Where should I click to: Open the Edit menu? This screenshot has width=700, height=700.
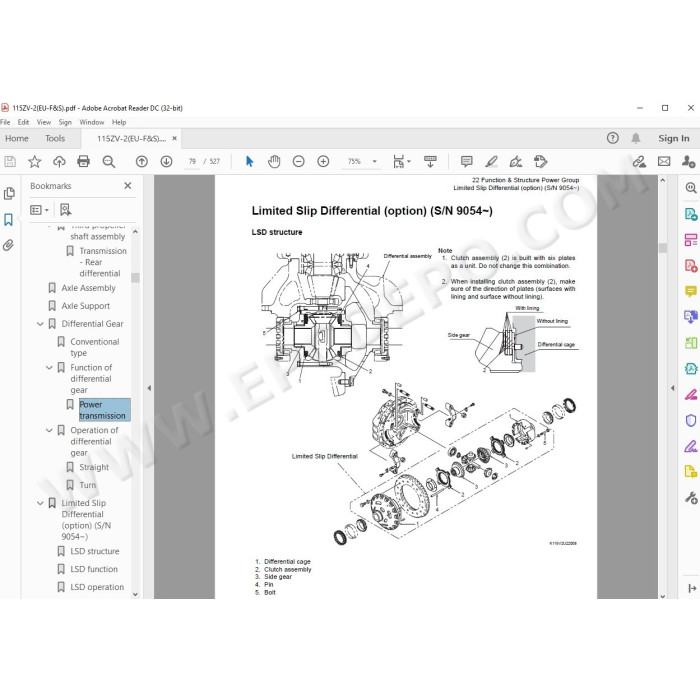(x=23, y=122)
